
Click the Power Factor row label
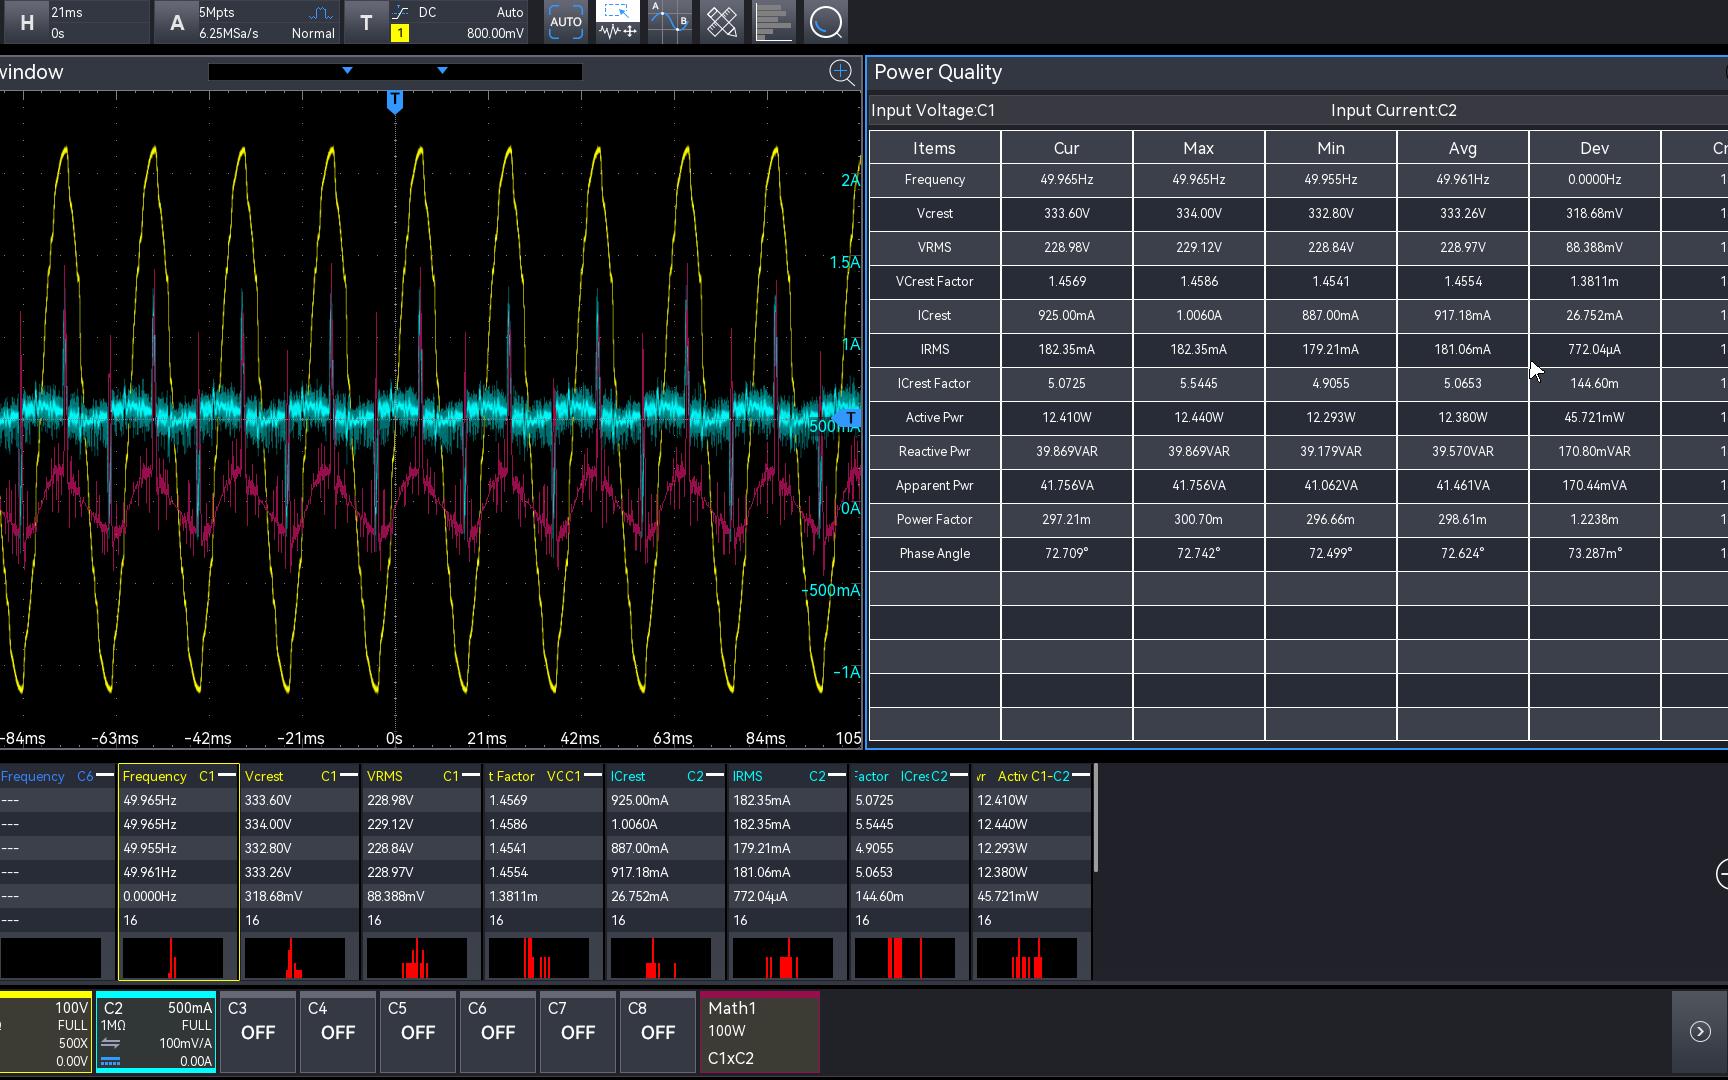[x=935, y=519]
